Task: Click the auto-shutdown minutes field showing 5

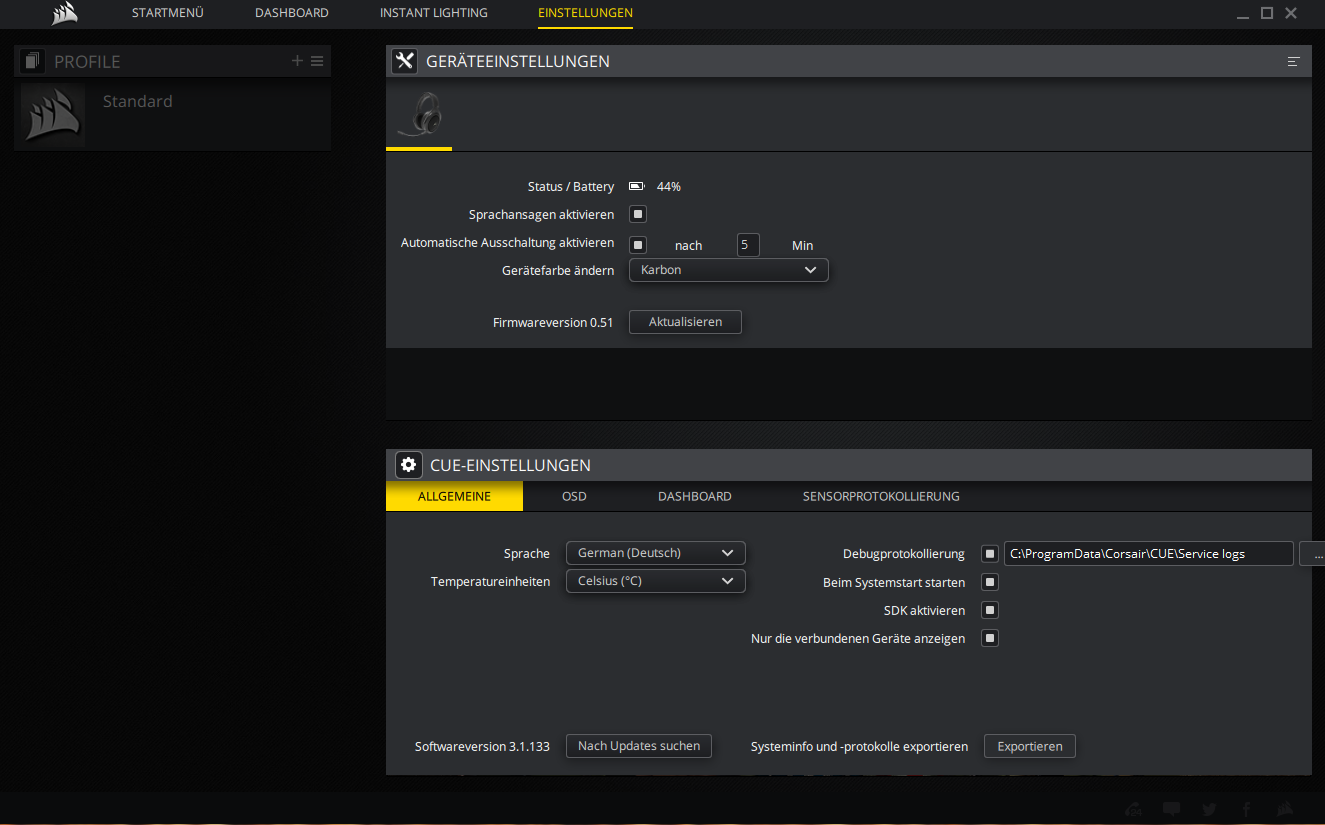Action: 748,245
